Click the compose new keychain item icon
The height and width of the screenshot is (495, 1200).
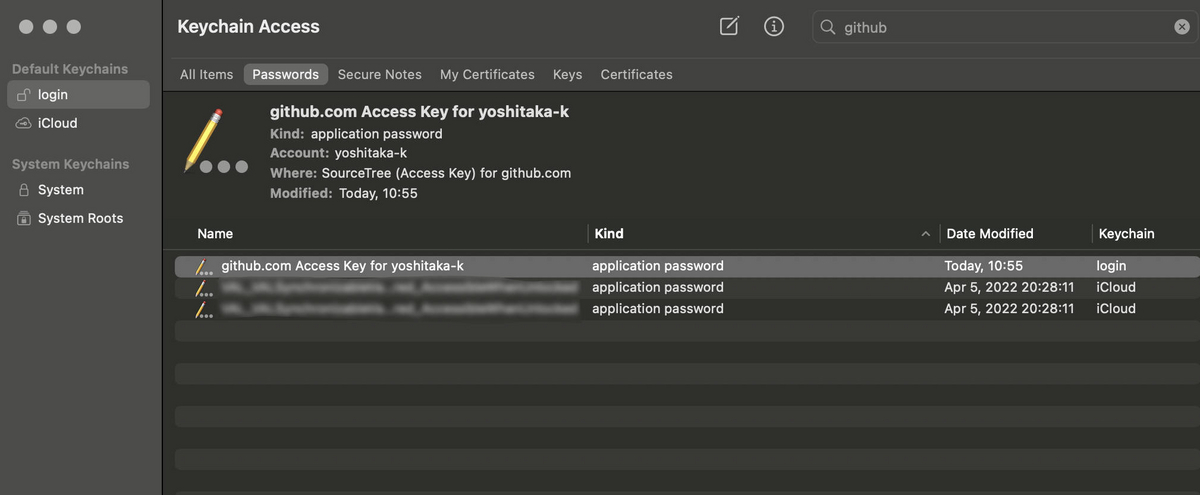pos(729,27)
